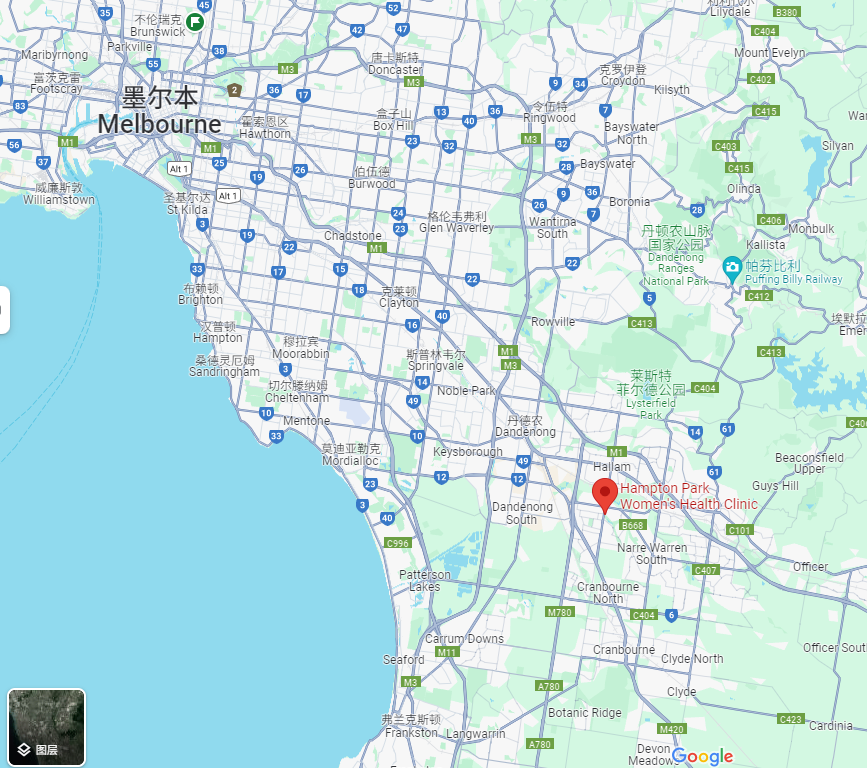This screenshot has width=867, height=768.
Task: Click the C406 shield near Monbulk
Action: coord(770,220)
